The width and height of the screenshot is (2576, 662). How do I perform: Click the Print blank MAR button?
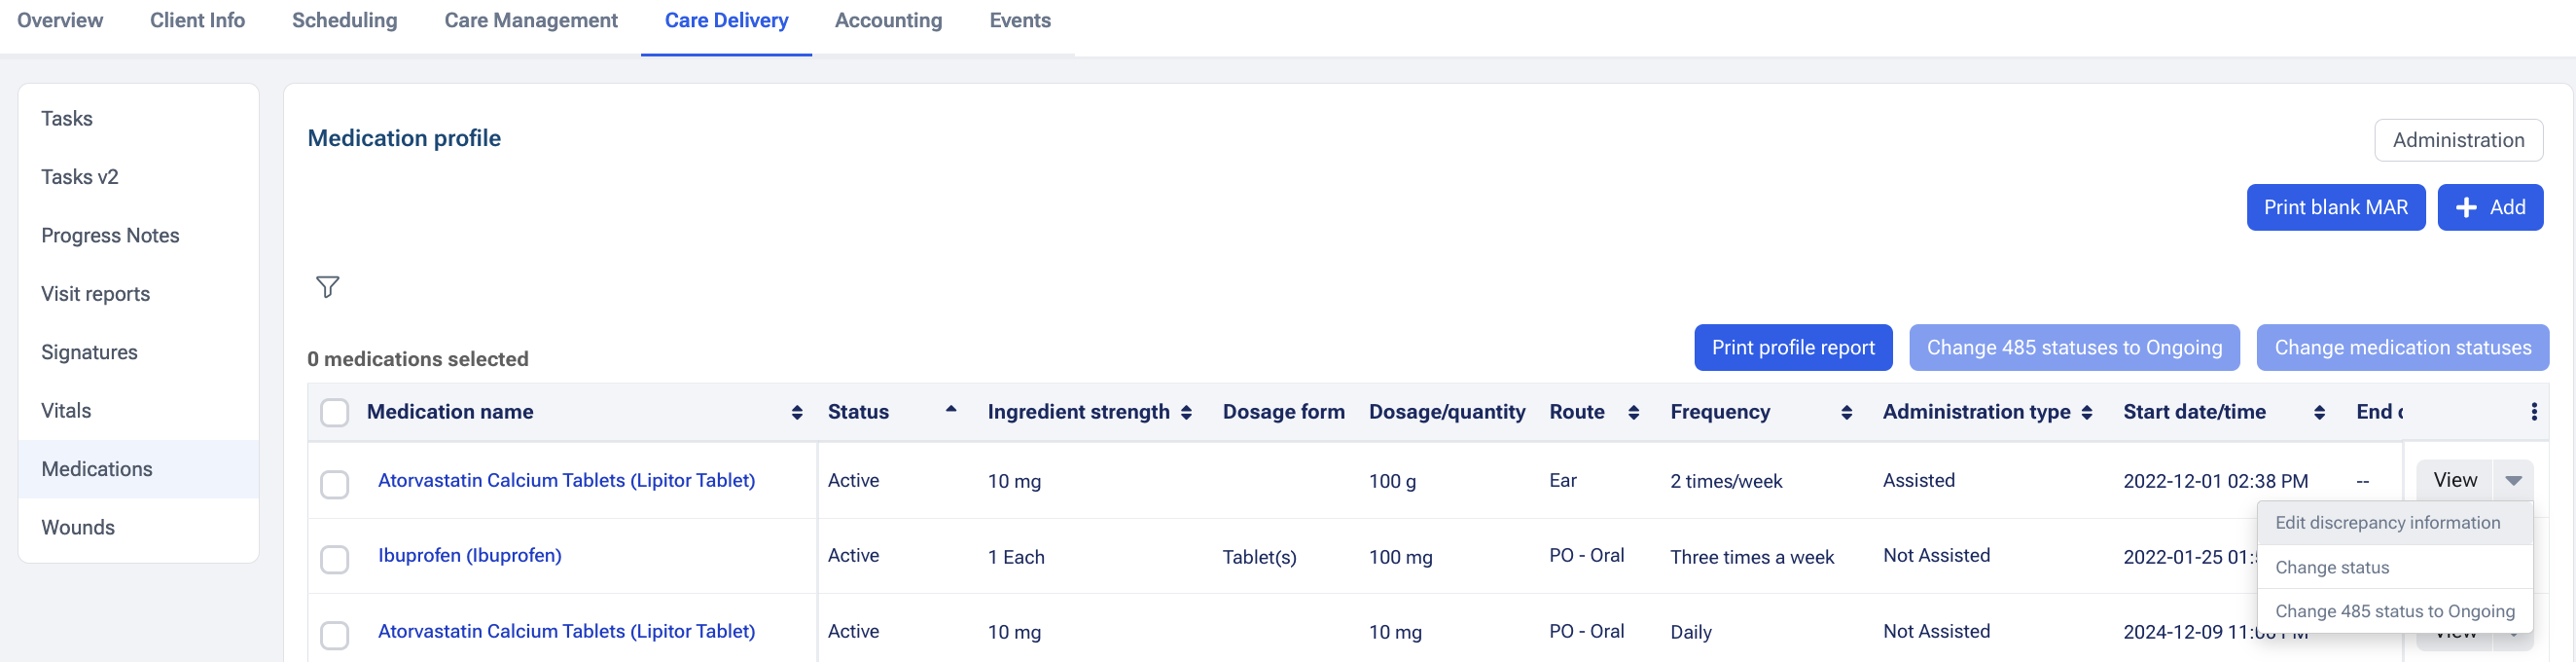[x=2335, y=207]
